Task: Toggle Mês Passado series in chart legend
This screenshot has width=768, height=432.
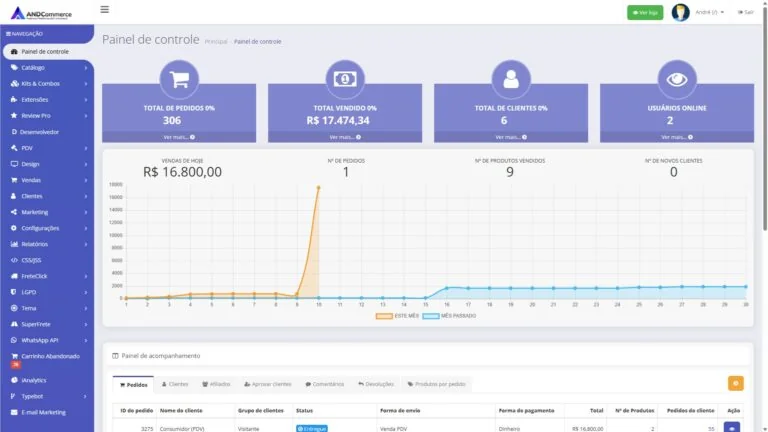Action: pyautogui.click(x=449, y=316)
